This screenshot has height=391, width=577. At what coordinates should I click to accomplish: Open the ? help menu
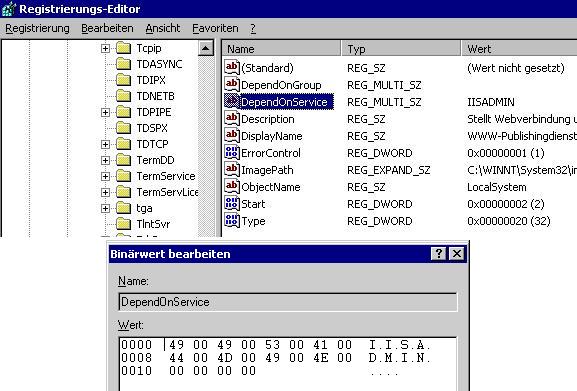(253, 28)
